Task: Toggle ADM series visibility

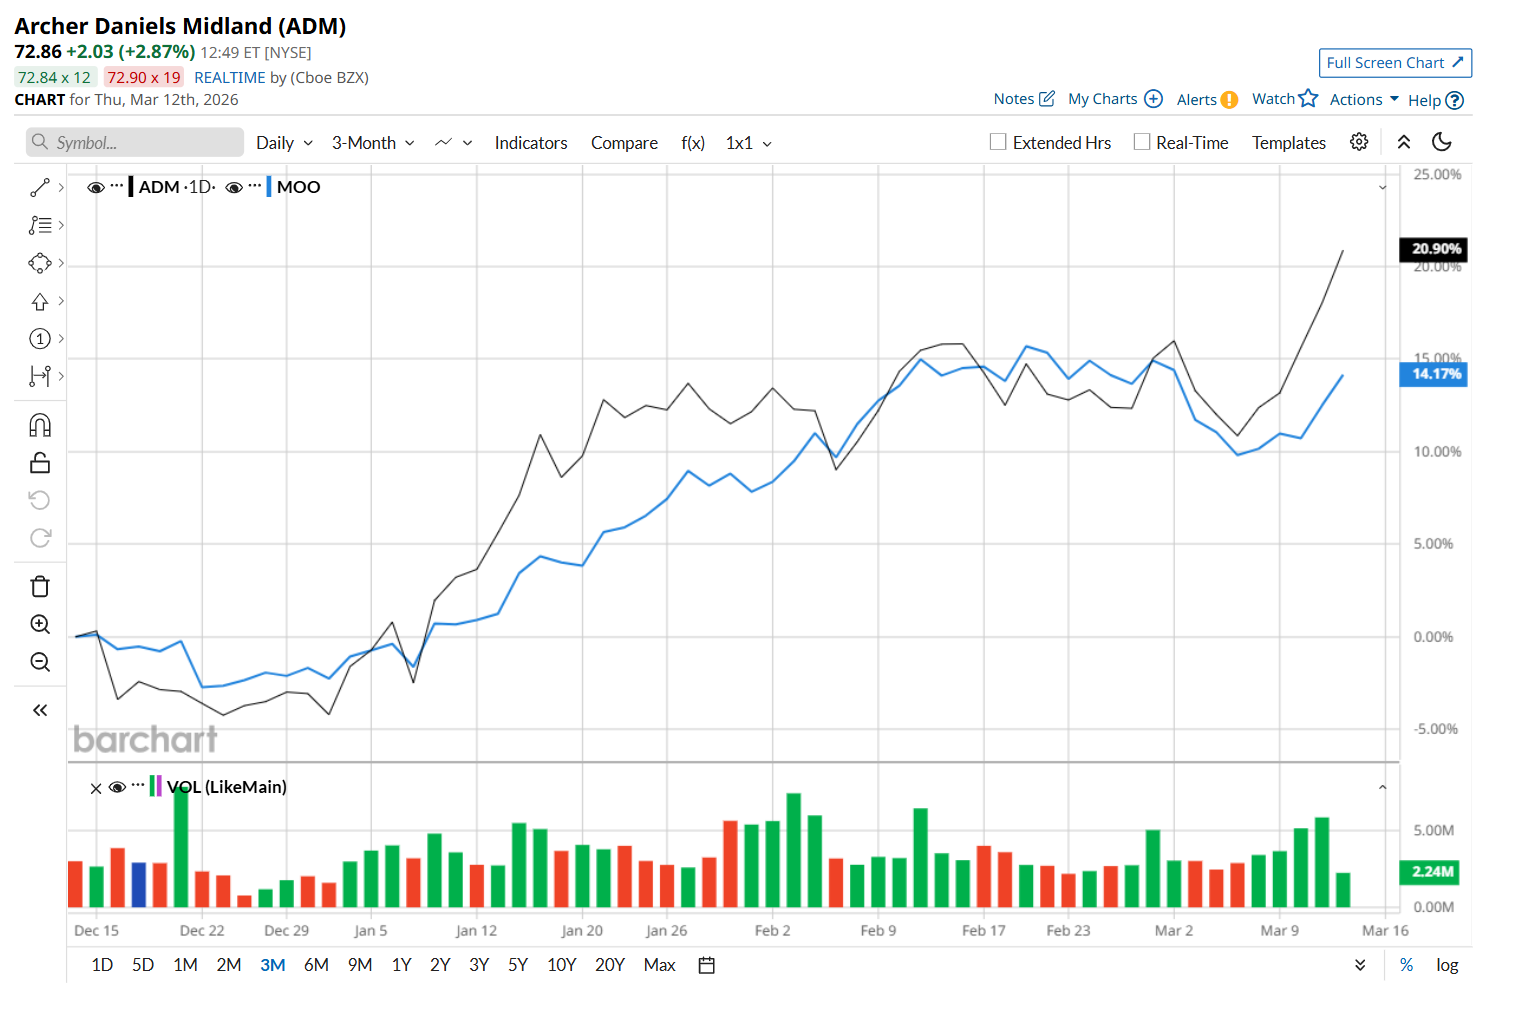Action: [x=96, y=187]
